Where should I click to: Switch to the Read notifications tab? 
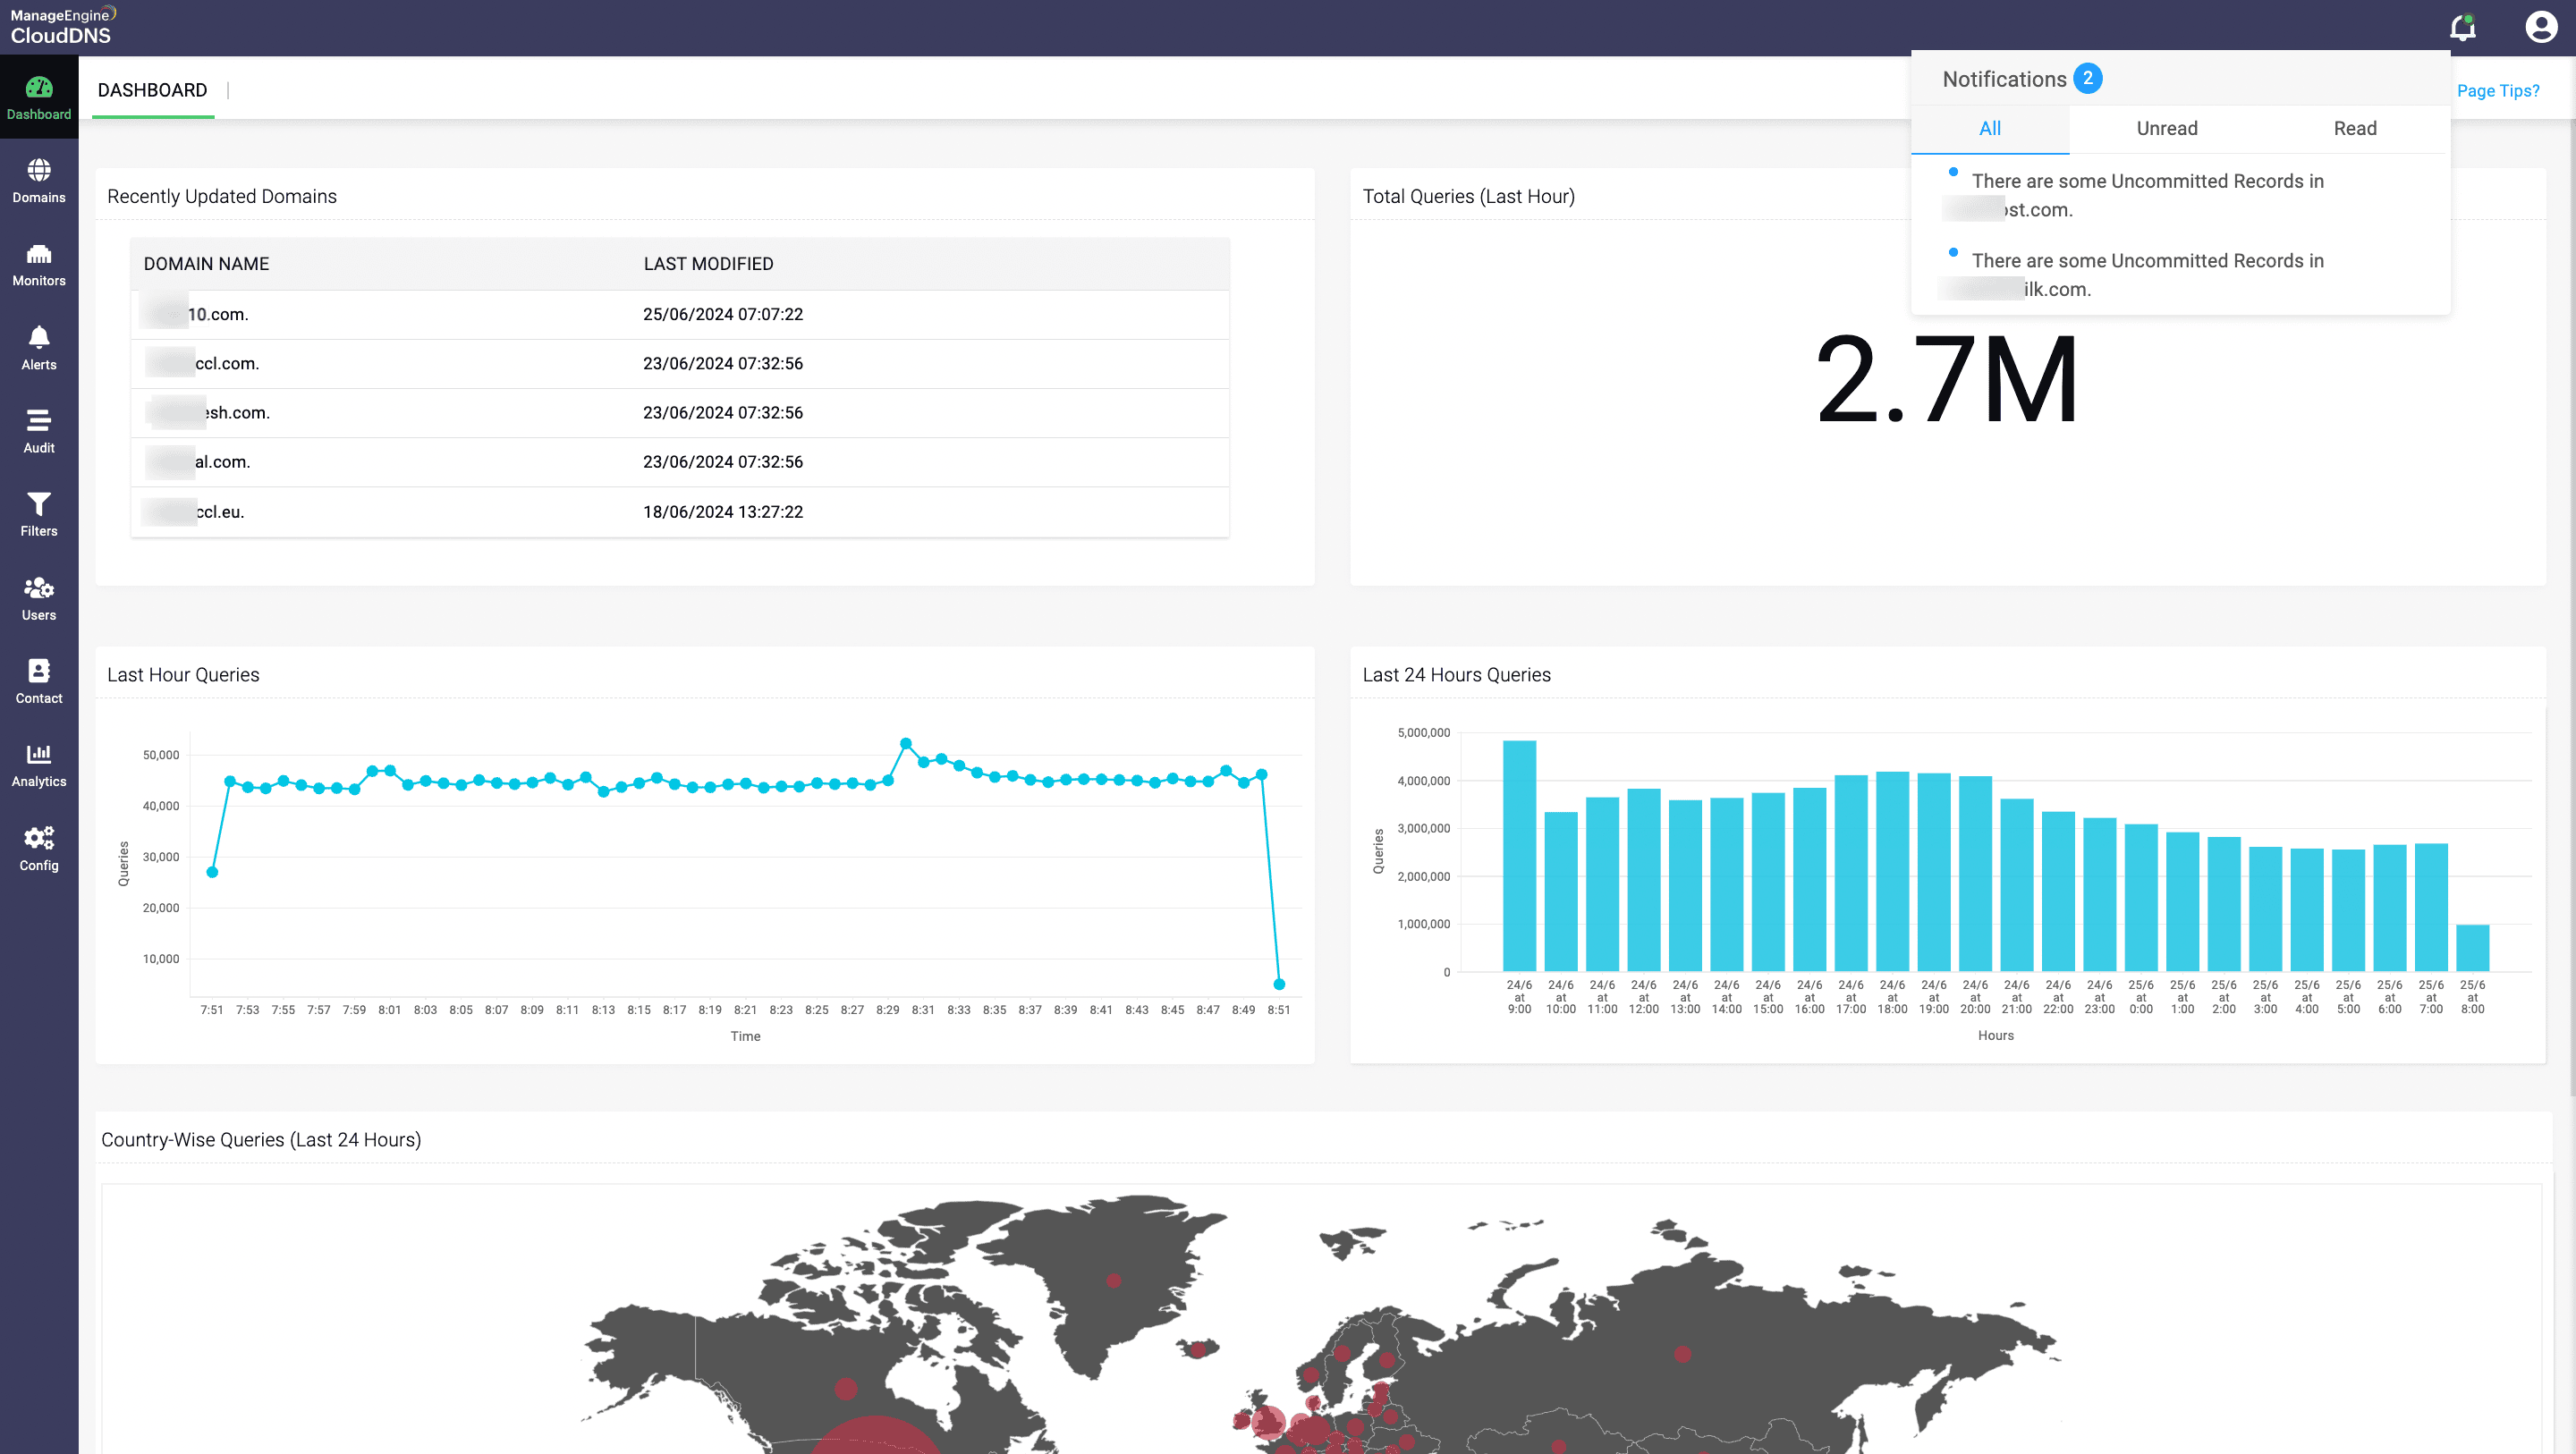point(2354,128)
